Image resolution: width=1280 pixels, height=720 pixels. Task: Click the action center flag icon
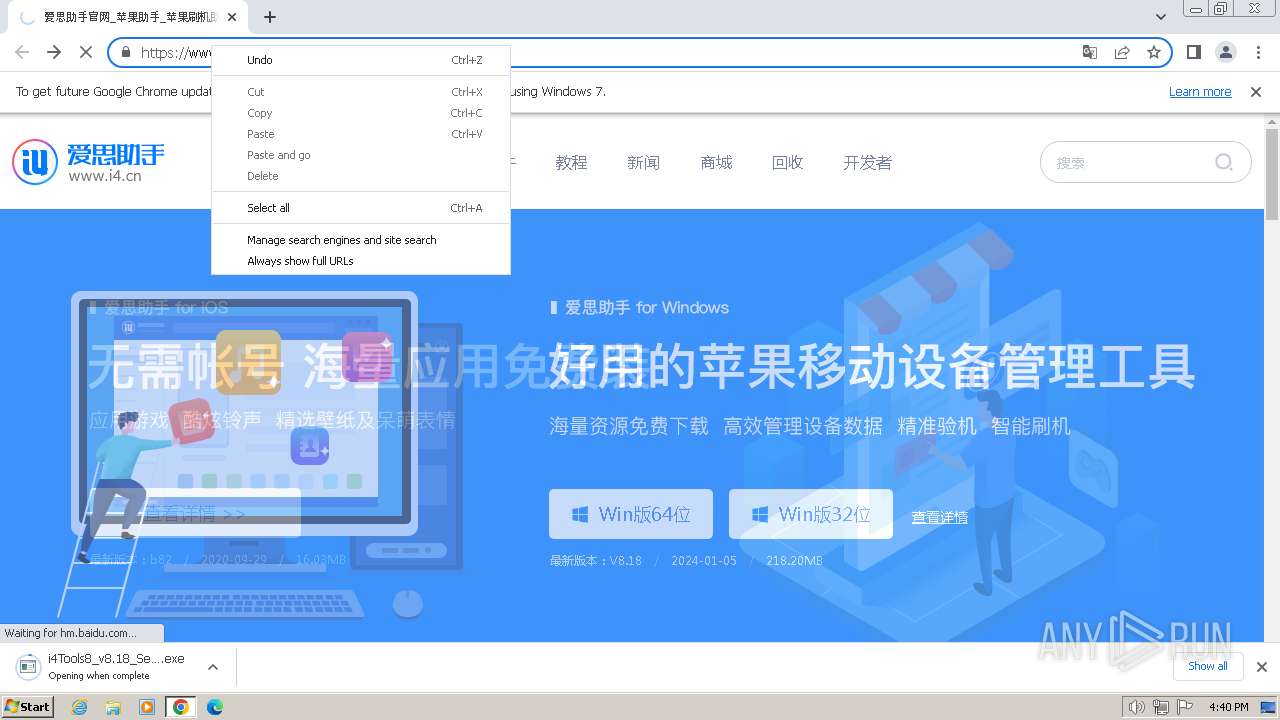click(1183, 707)
